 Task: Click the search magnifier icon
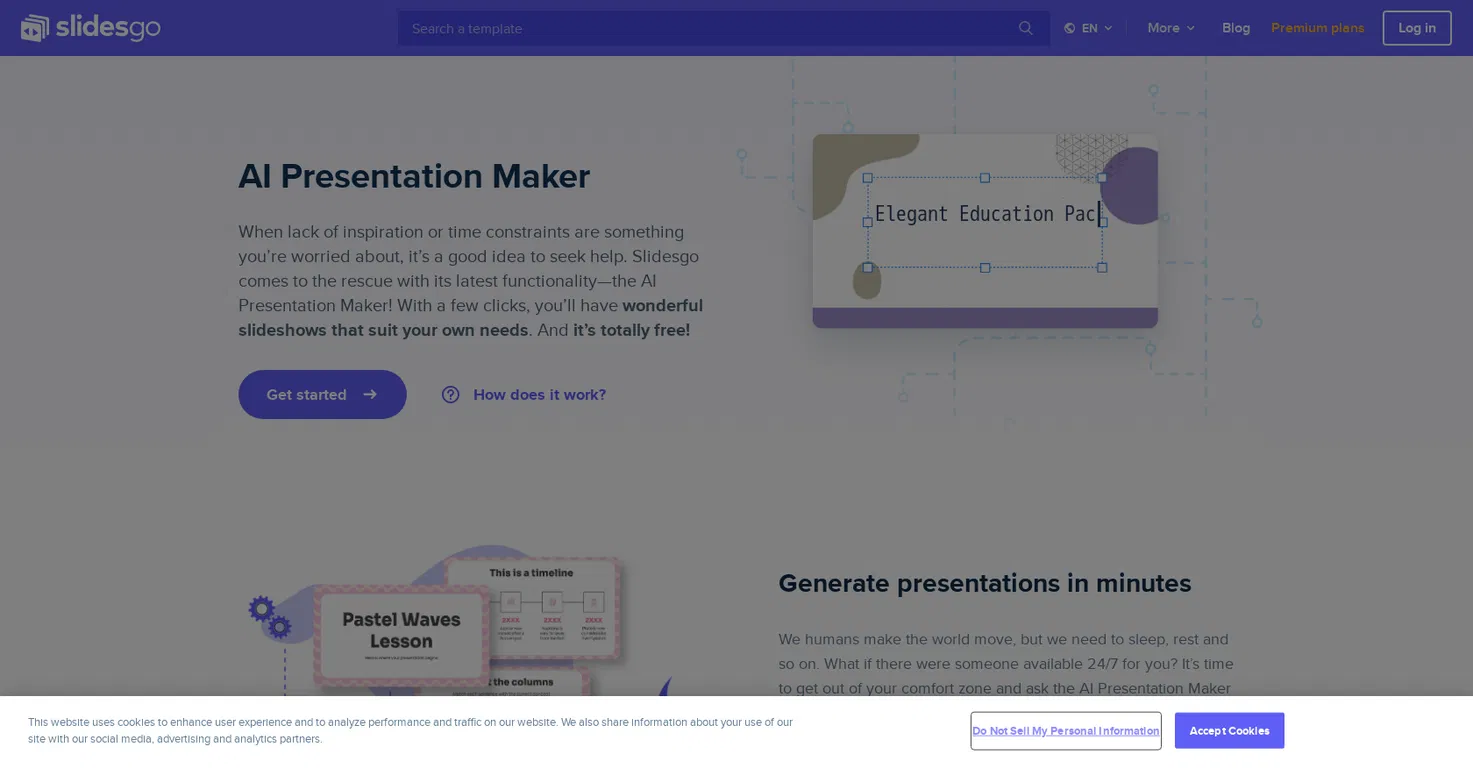tap(1025, 28)
